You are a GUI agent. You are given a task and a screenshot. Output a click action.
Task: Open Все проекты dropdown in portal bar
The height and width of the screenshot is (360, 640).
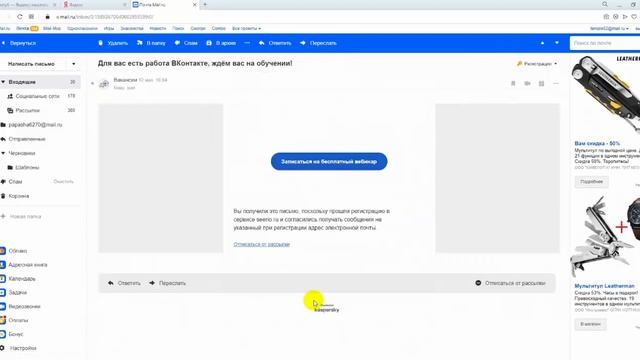[x=247, y=29]
